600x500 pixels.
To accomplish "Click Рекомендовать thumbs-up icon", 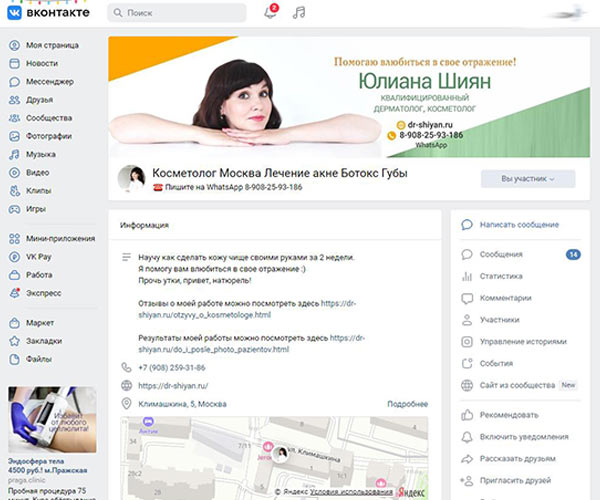I will click(467, 415).
